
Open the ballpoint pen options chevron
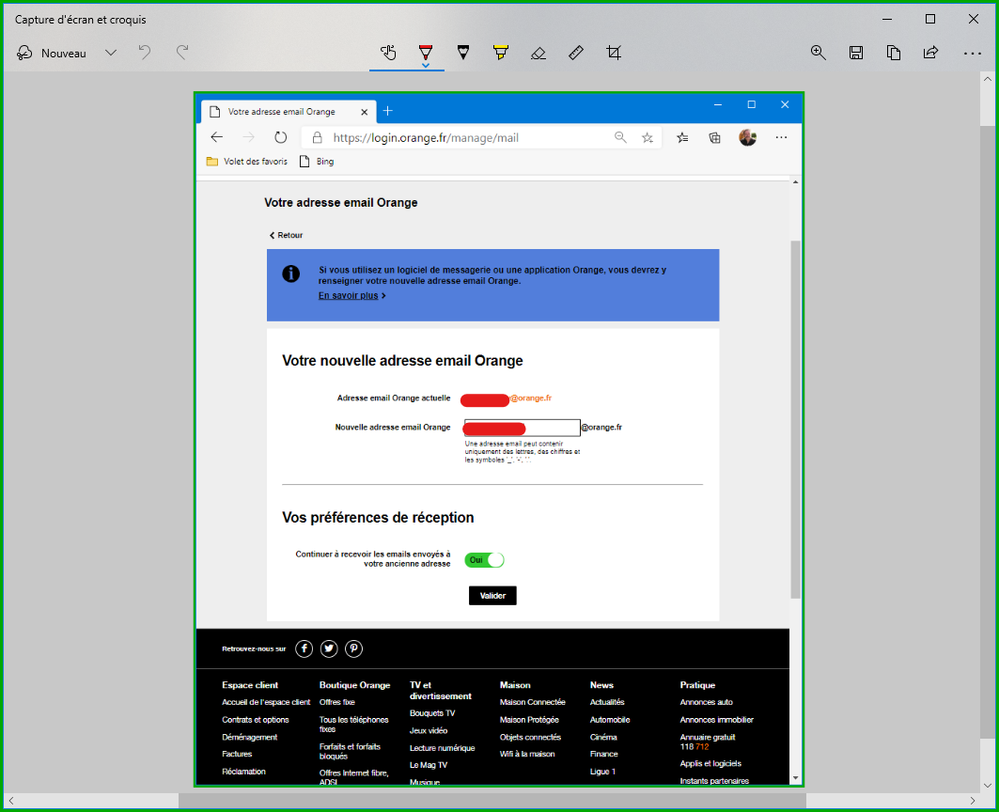coord(426,66)
